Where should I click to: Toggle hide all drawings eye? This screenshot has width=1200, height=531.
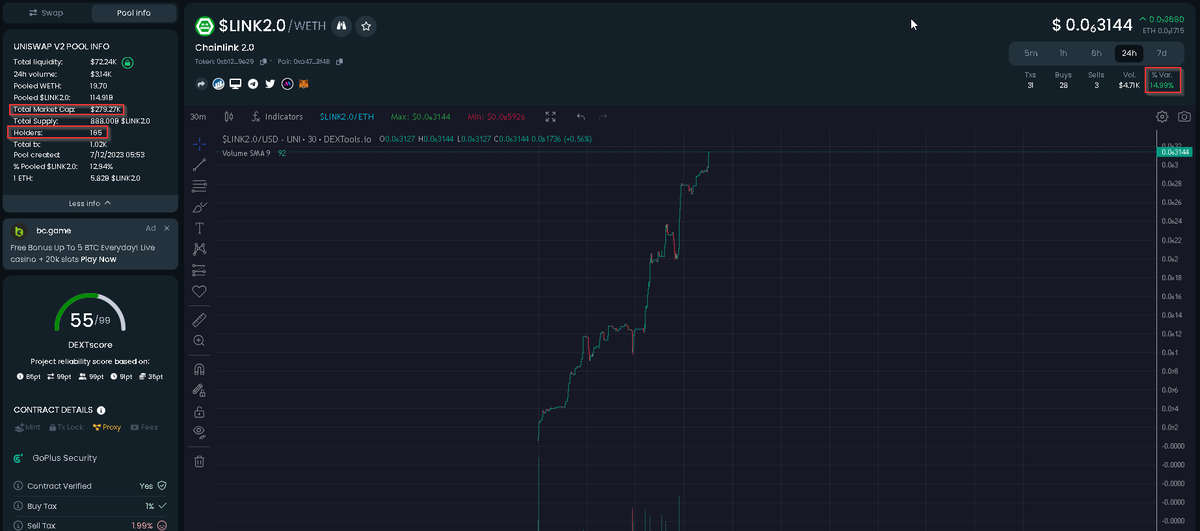click(199, 432)
